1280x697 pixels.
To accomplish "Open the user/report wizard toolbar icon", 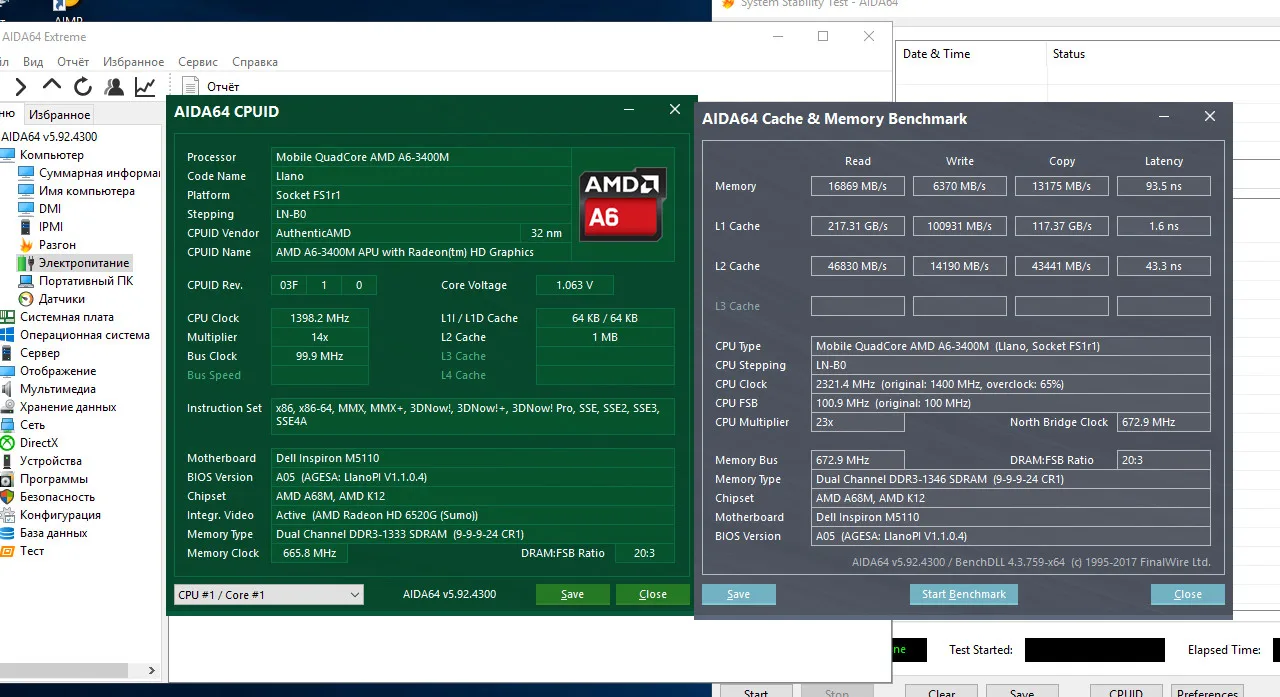I will (x=114, y=86).
